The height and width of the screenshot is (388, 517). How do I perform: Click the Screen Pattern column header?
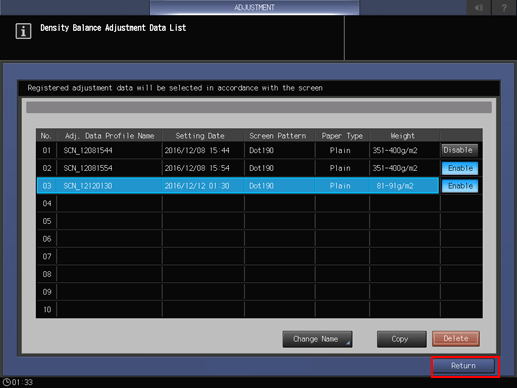[x=278, y=136]
